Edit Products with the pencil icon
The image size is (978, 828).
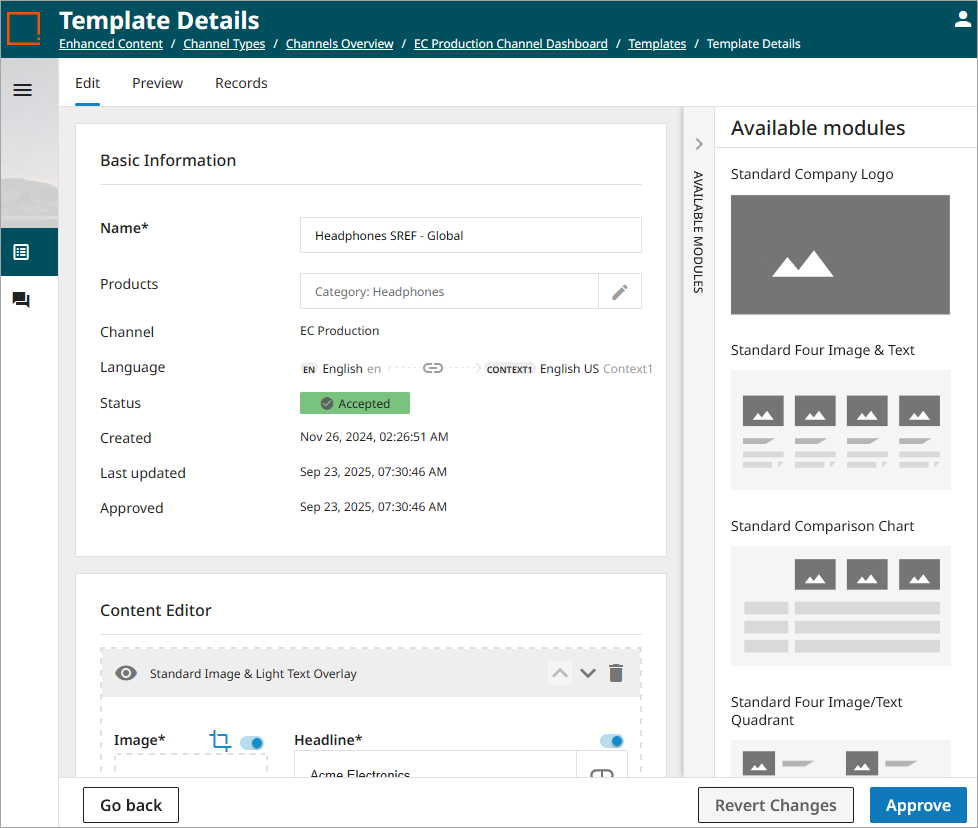pos(620,292)
